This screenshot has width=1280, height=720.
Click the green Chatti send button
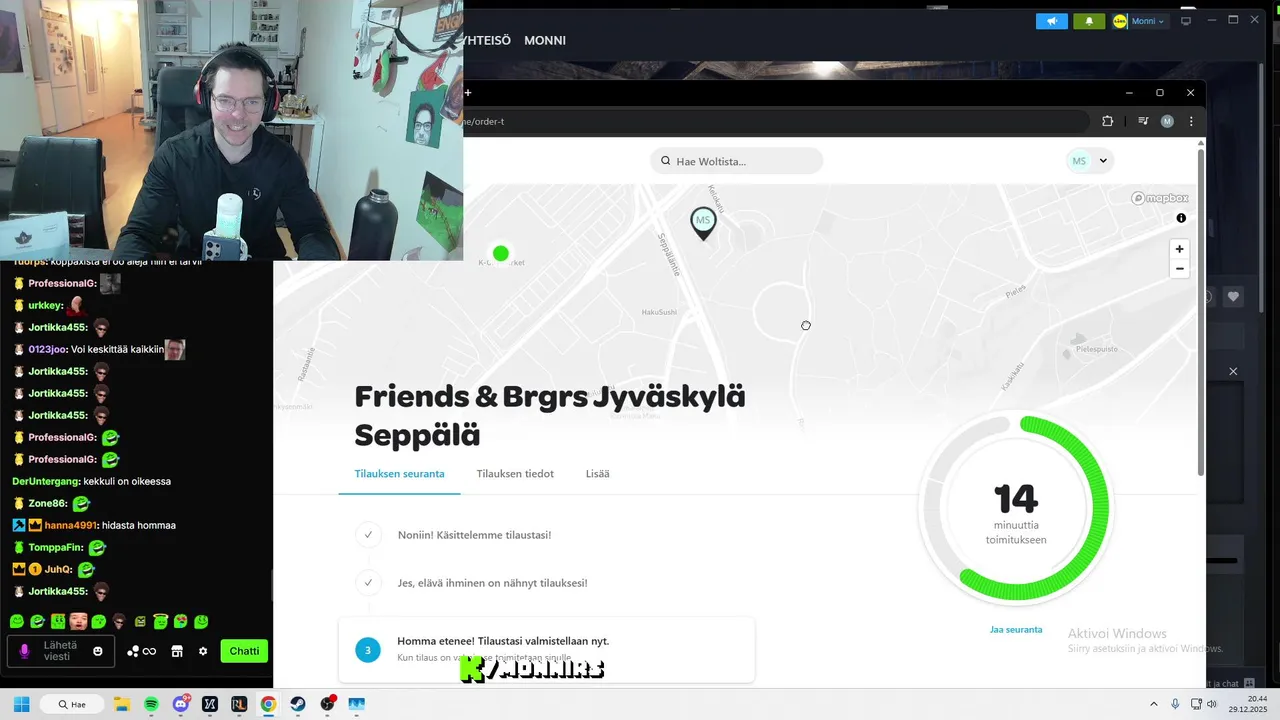click(x=244, y=651)
